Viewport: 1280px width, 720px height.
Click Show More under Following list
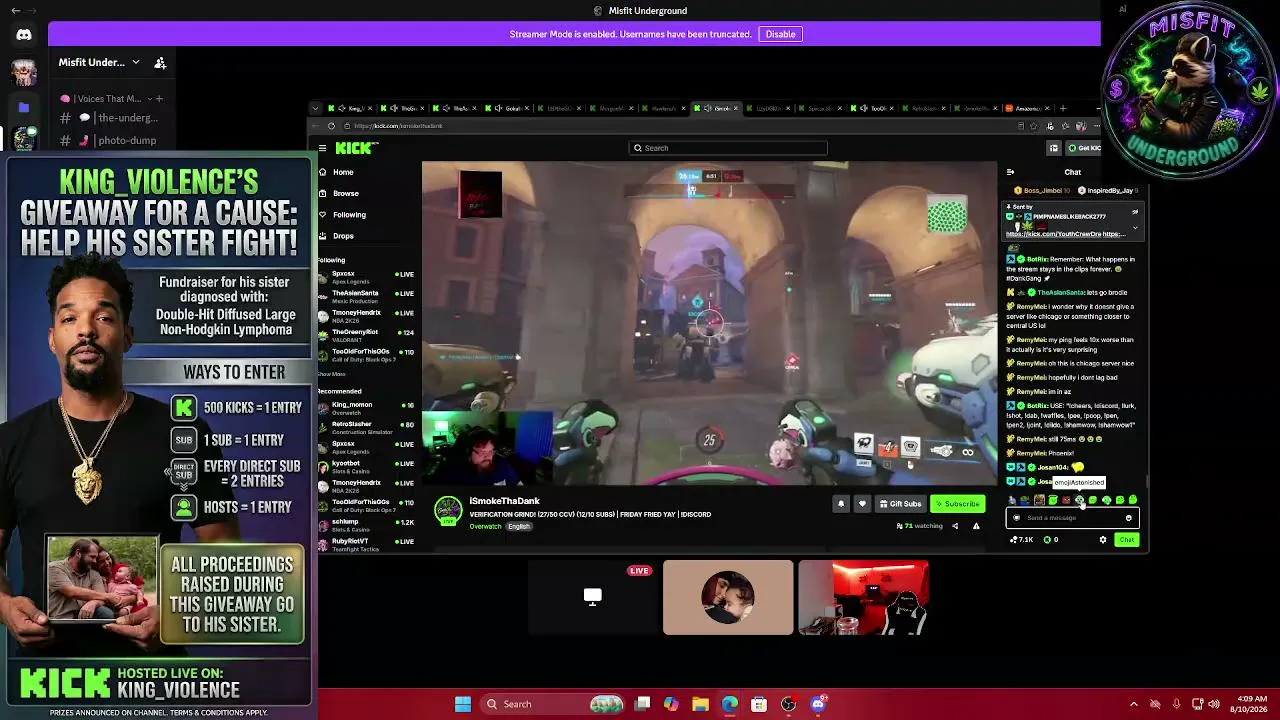(x=332, y=374)
